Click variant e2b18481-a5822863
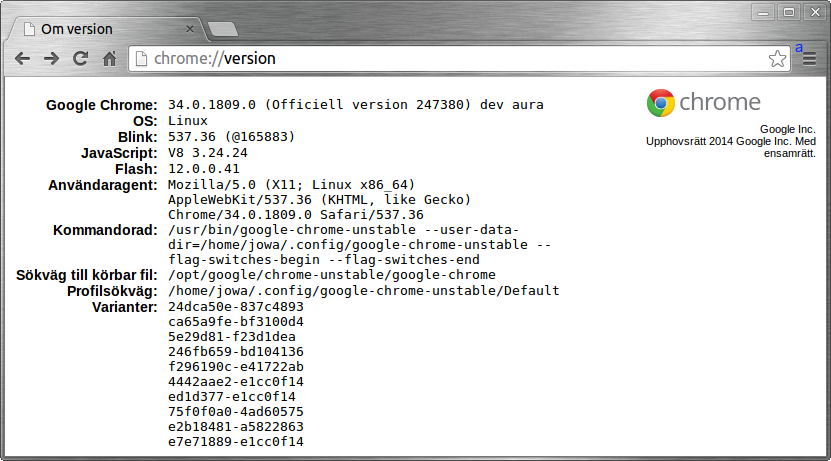 click(236, 427)
